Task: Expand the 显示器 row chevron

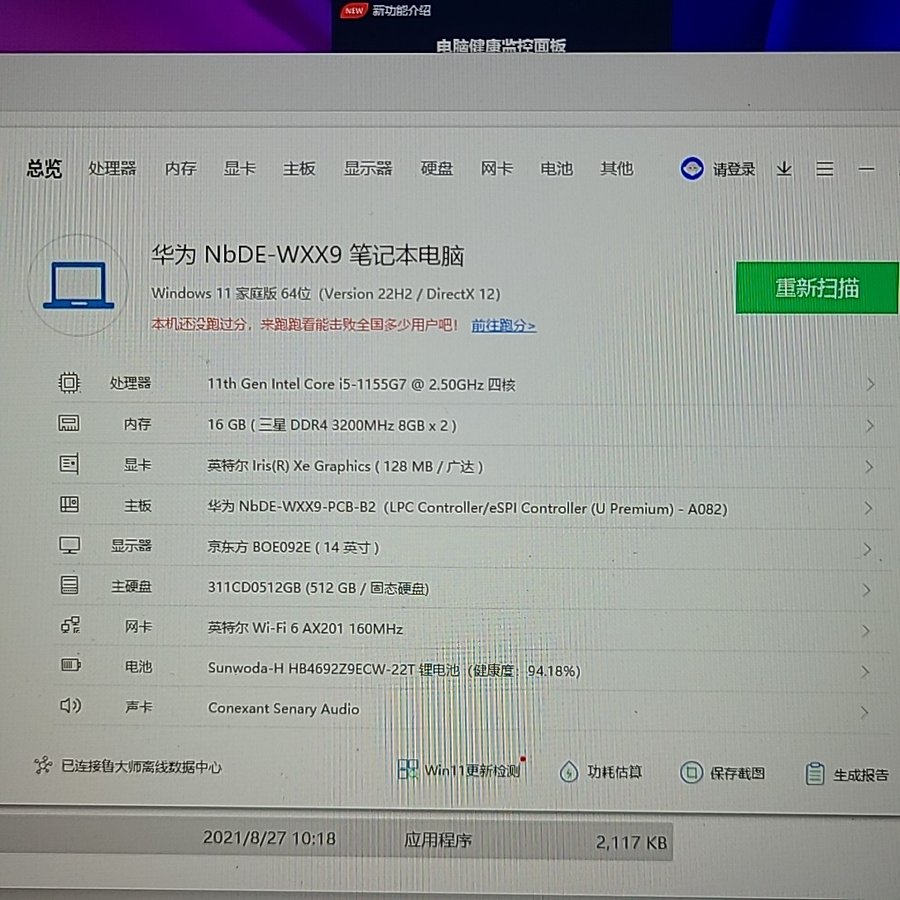Action: (868, 549)
